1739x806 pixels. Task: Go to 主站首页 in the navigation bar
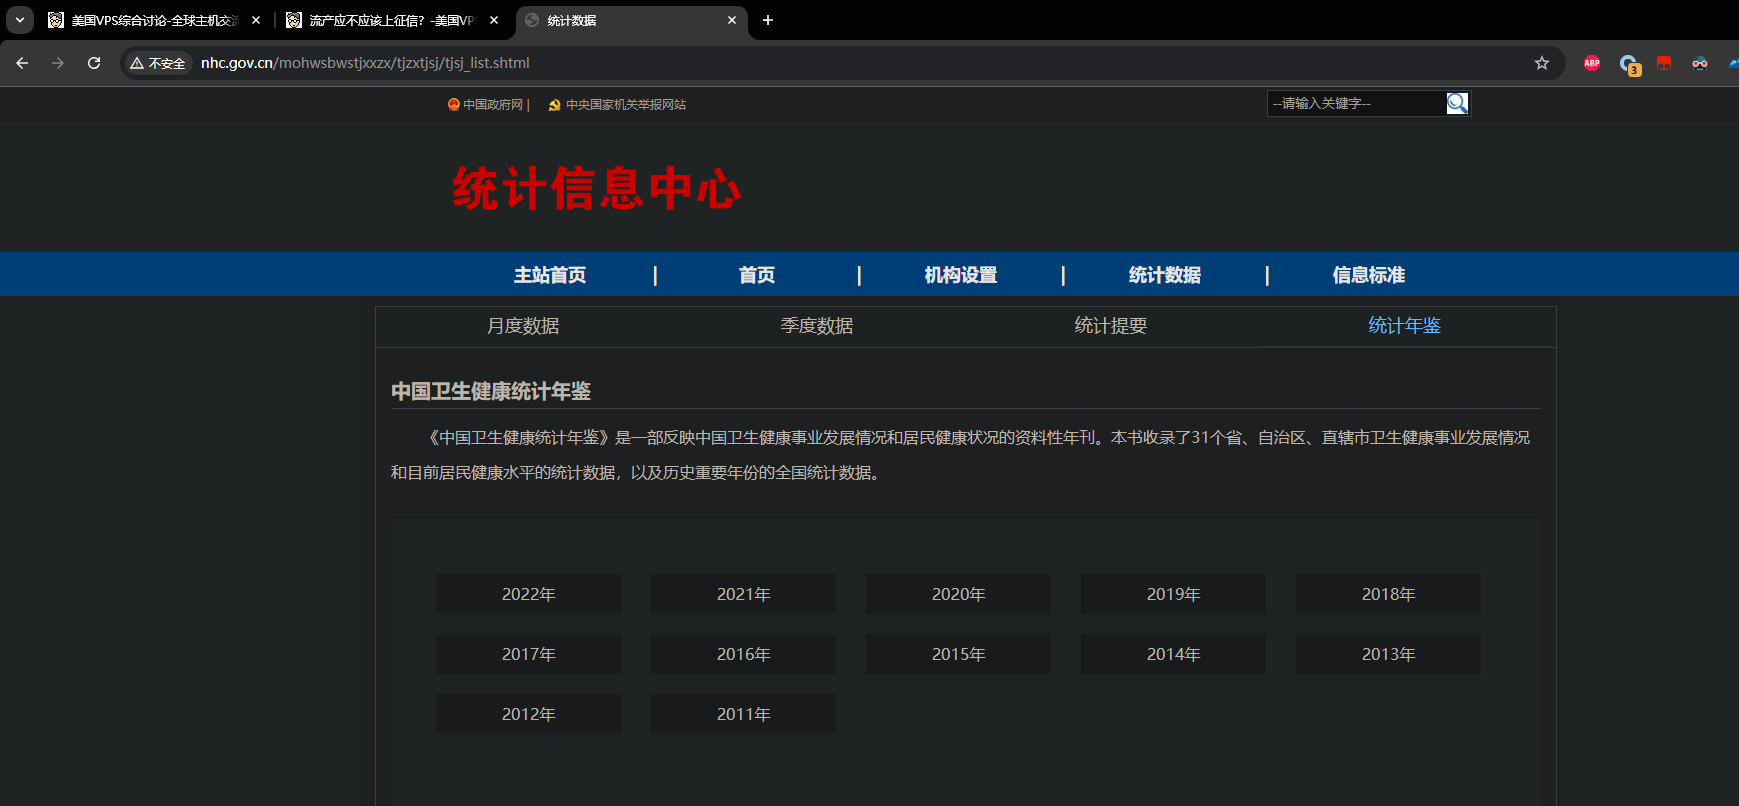tap(550, 275)
